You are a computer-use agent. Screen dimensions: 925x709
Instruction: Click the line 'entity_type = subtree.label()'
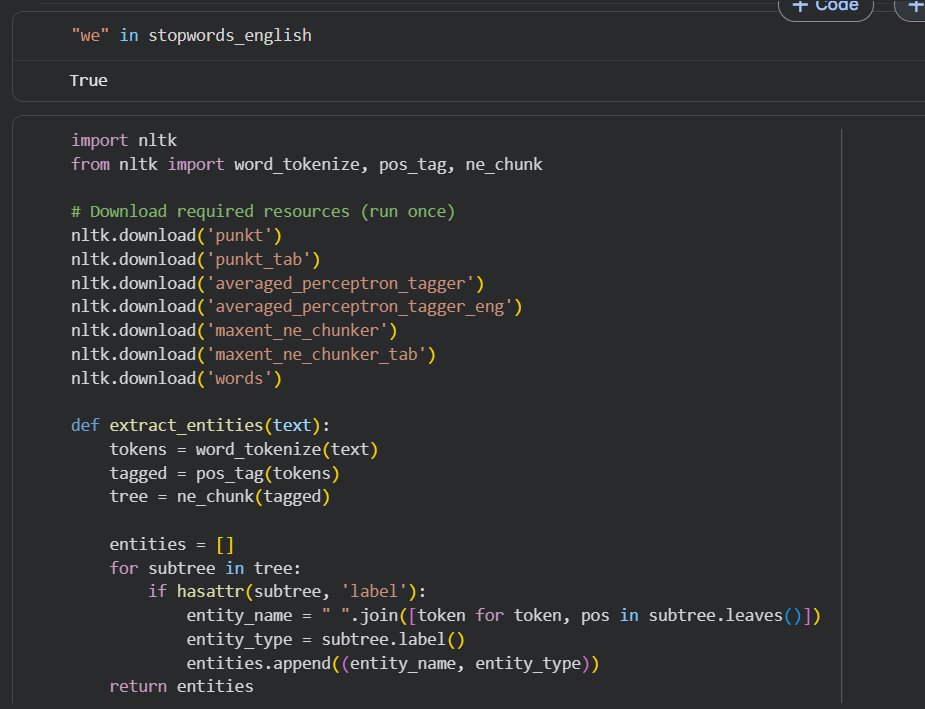tap(326, 640)
